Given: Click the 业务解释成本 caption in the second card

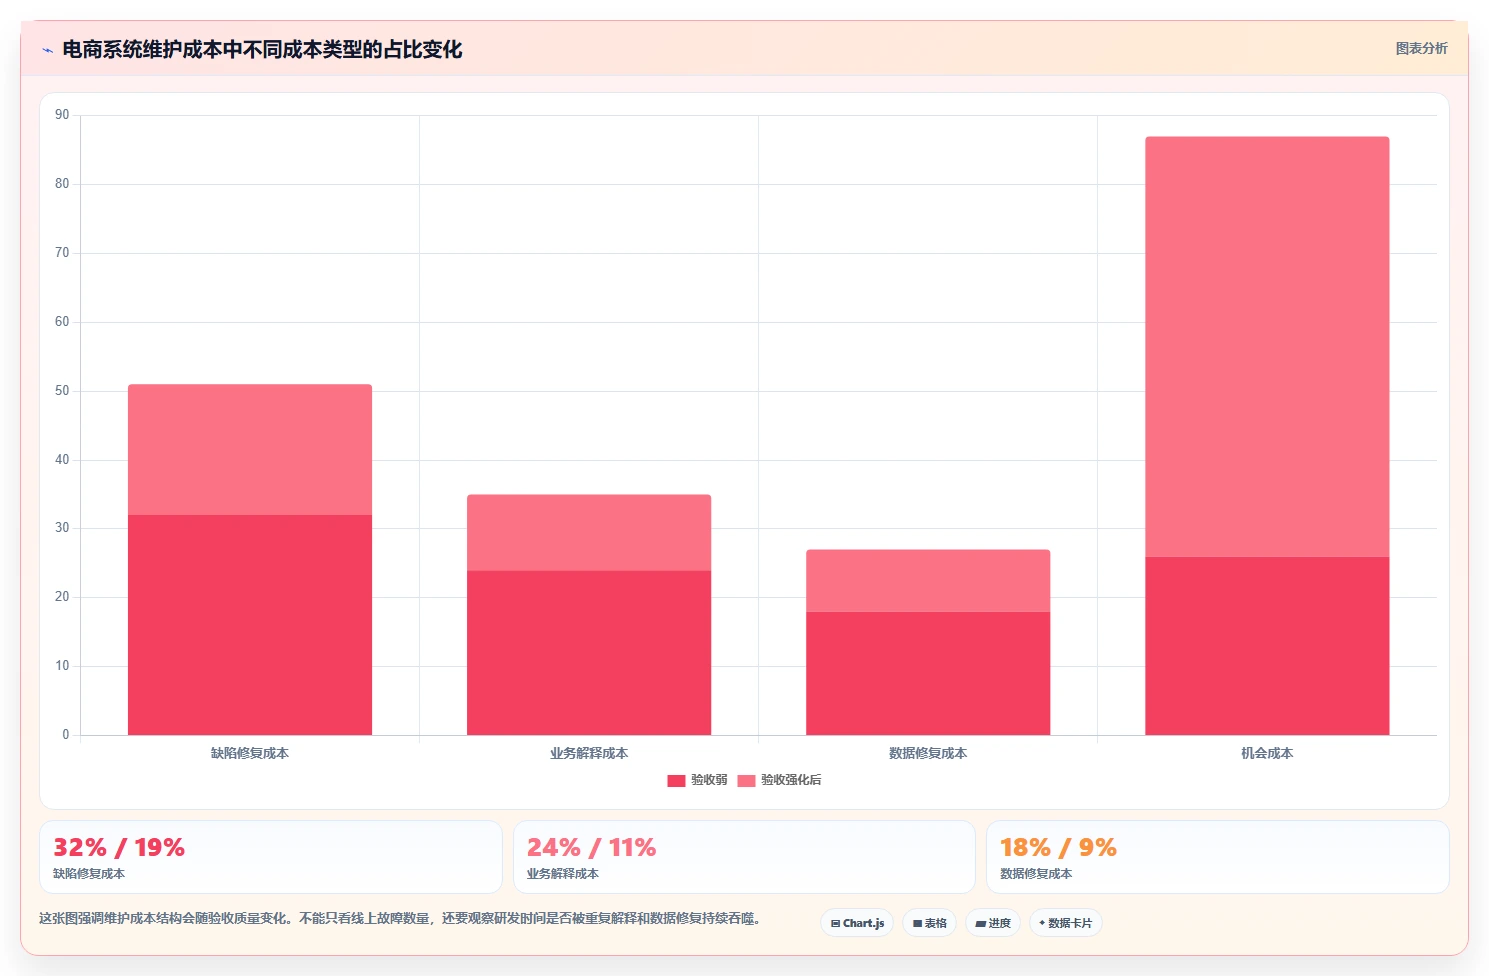Looking at the screenshot, I should [x=563, y=874].
